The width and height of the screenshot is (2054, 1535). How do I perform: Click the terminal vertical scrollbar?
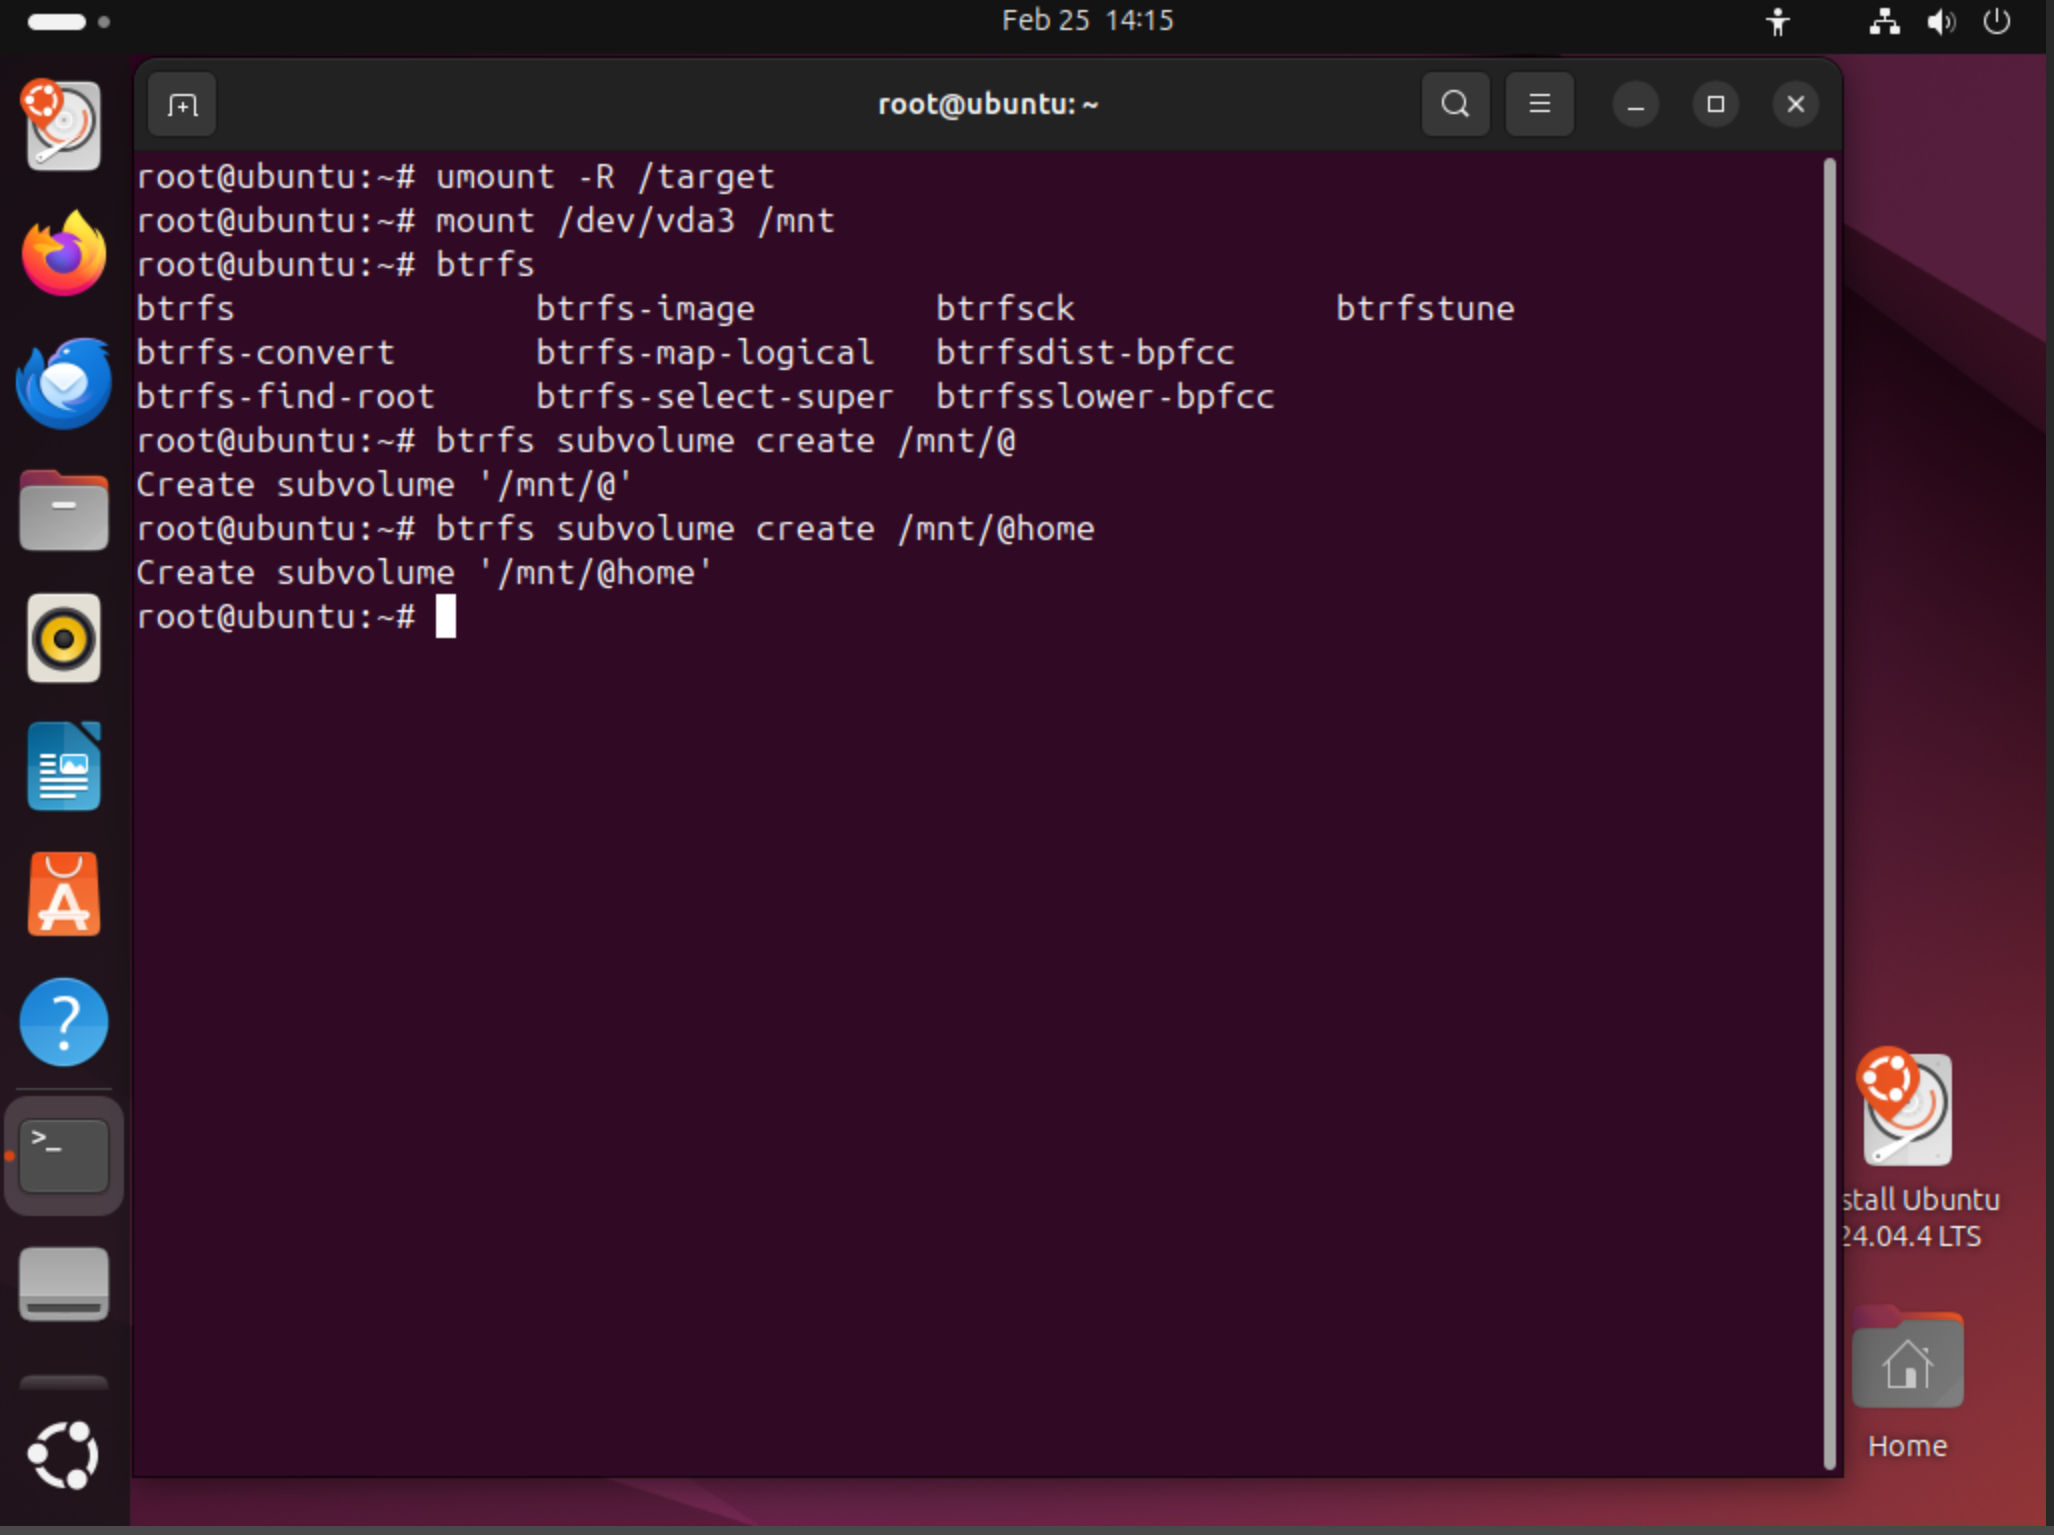(x=1829, y=812)
